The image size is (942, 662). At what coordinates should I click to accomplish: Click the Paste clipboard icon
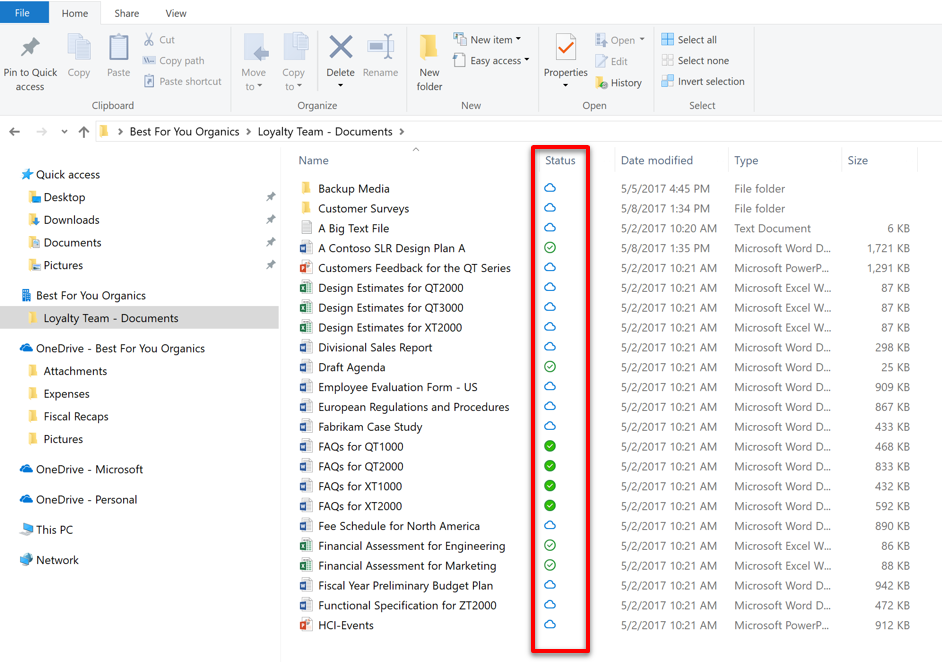click(x=118, y=48)
